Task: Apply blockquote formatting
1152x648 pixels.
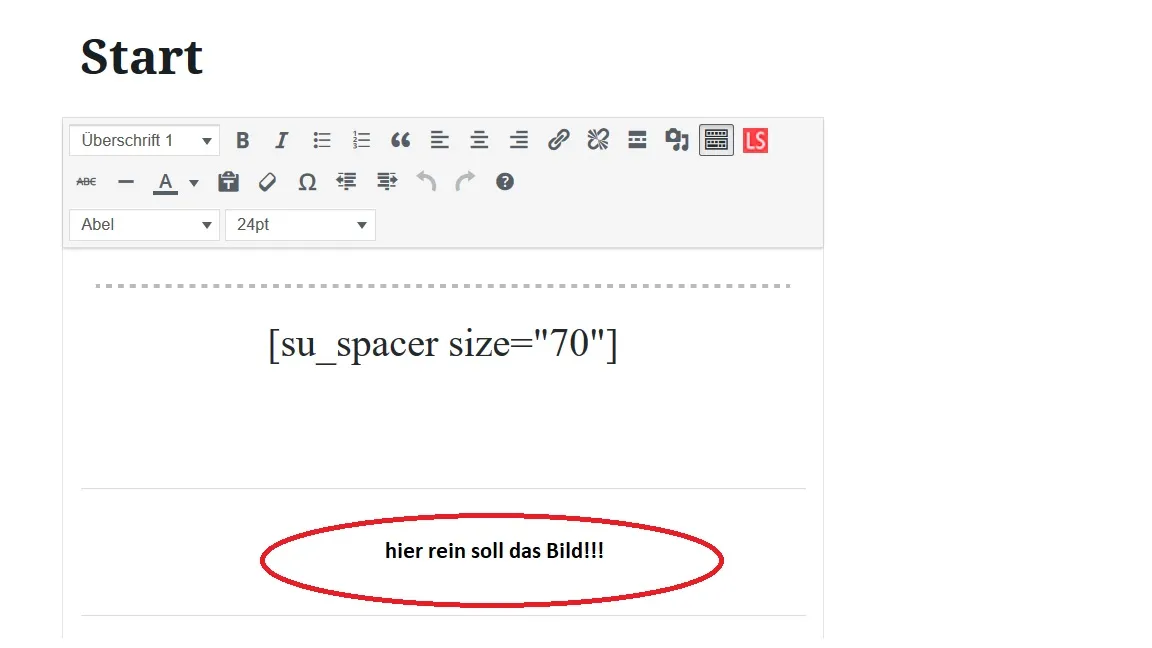Action: point(400,140)
